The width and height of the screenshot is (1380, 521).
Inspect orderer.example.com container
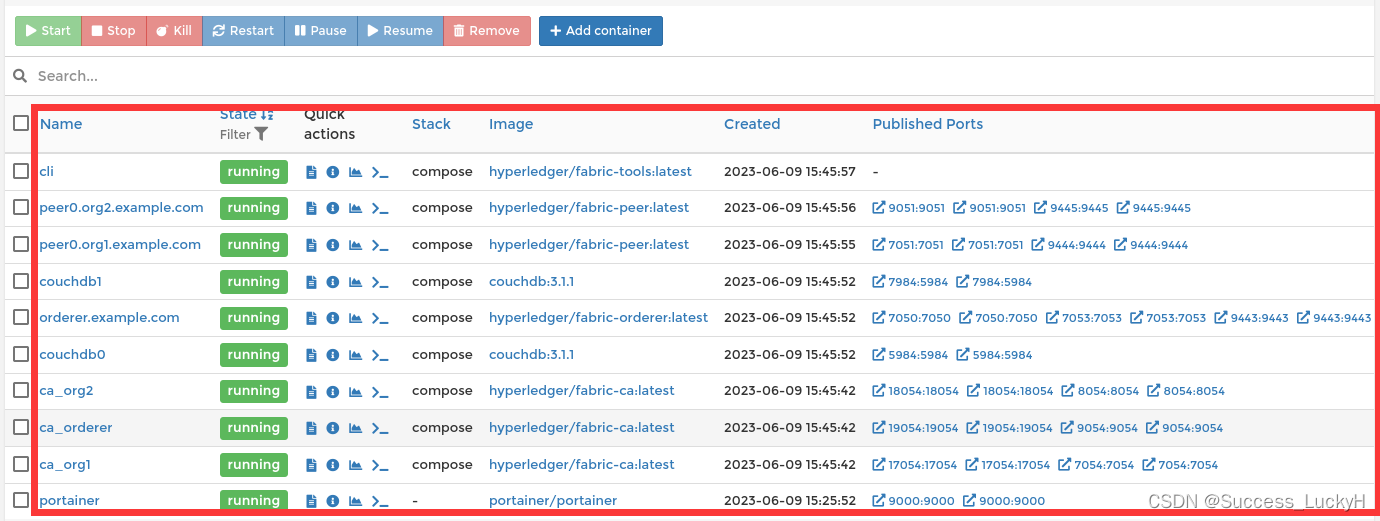tap(333, 318)
